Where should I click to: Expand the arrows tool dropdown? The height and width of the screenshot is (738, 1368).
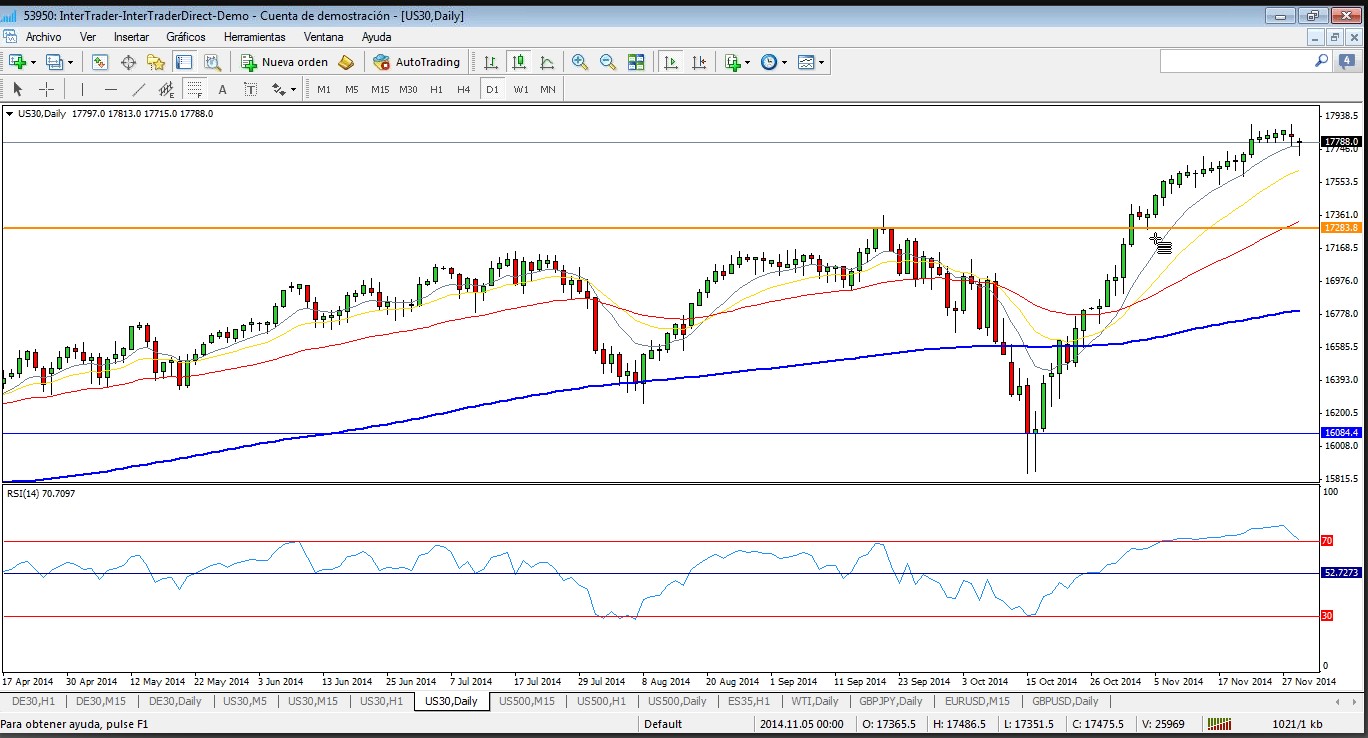tap(293, 89)
